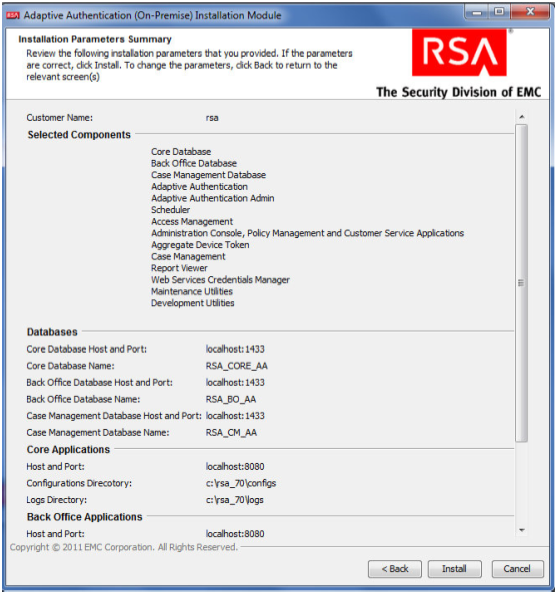The image size is (556, 592).
Task: Click the RSA_BO_AA database name value
Action: pos(231,399)
